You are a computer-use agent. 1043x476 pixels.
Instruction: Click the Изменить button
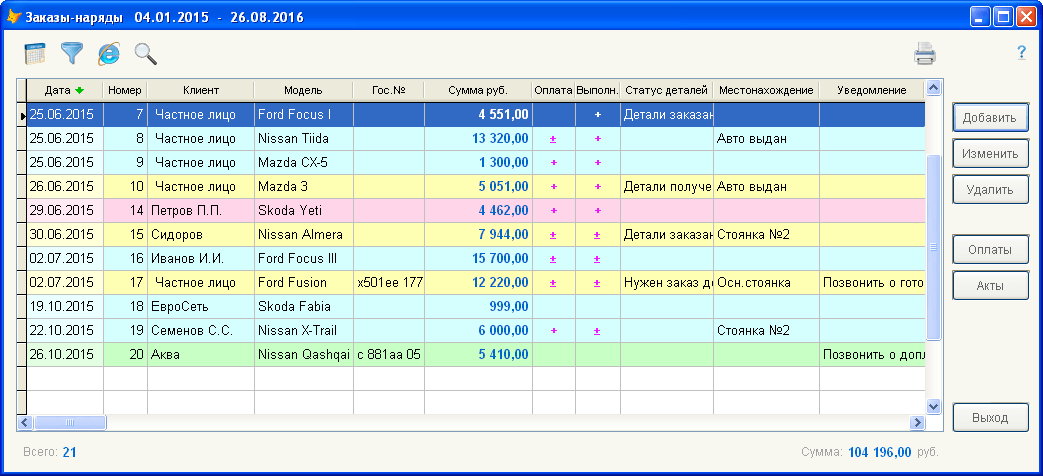click(990, 154)
